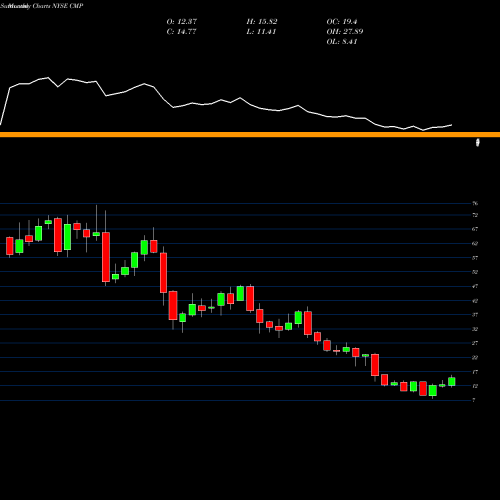
Task: Click the 32 price axis label
Action: (475, 329)
